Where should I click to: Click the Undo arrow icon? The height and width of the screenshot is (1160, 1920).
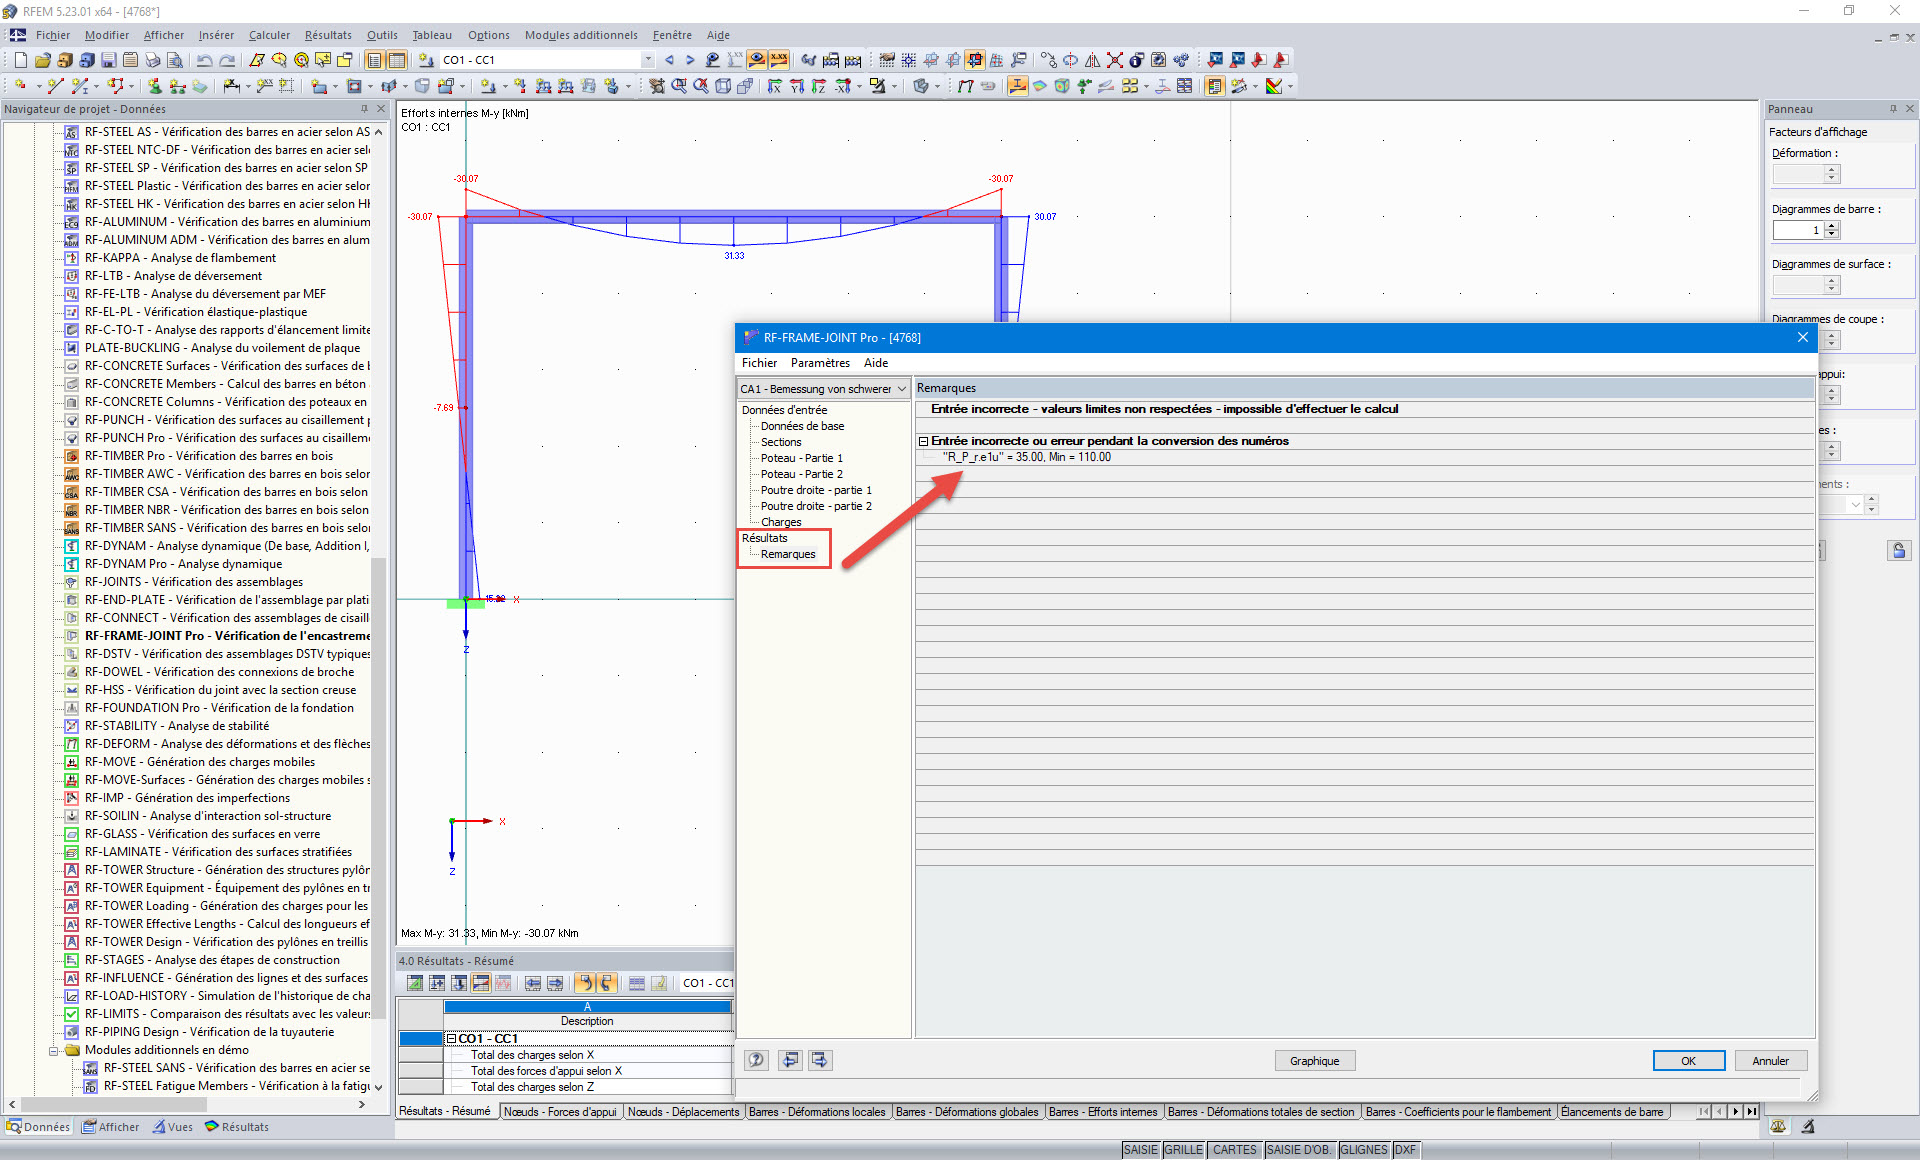[205, 60]
